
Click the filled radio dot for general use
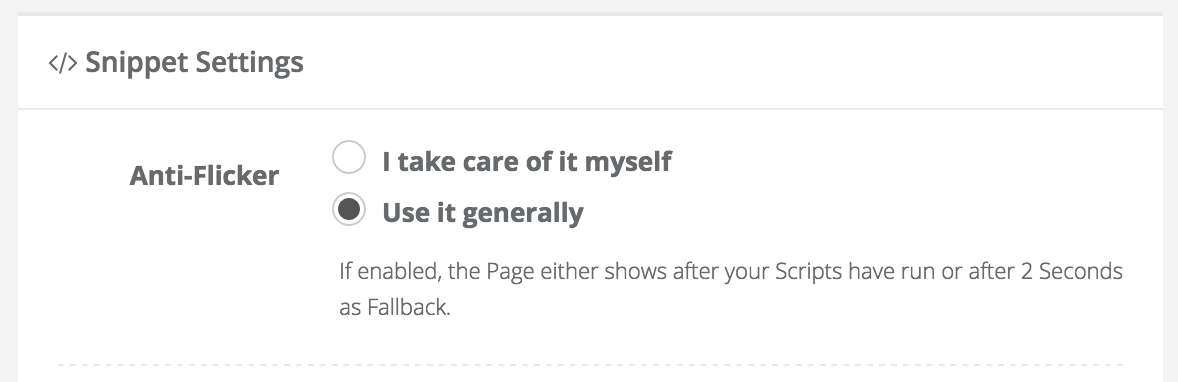[x=349, y=211]
